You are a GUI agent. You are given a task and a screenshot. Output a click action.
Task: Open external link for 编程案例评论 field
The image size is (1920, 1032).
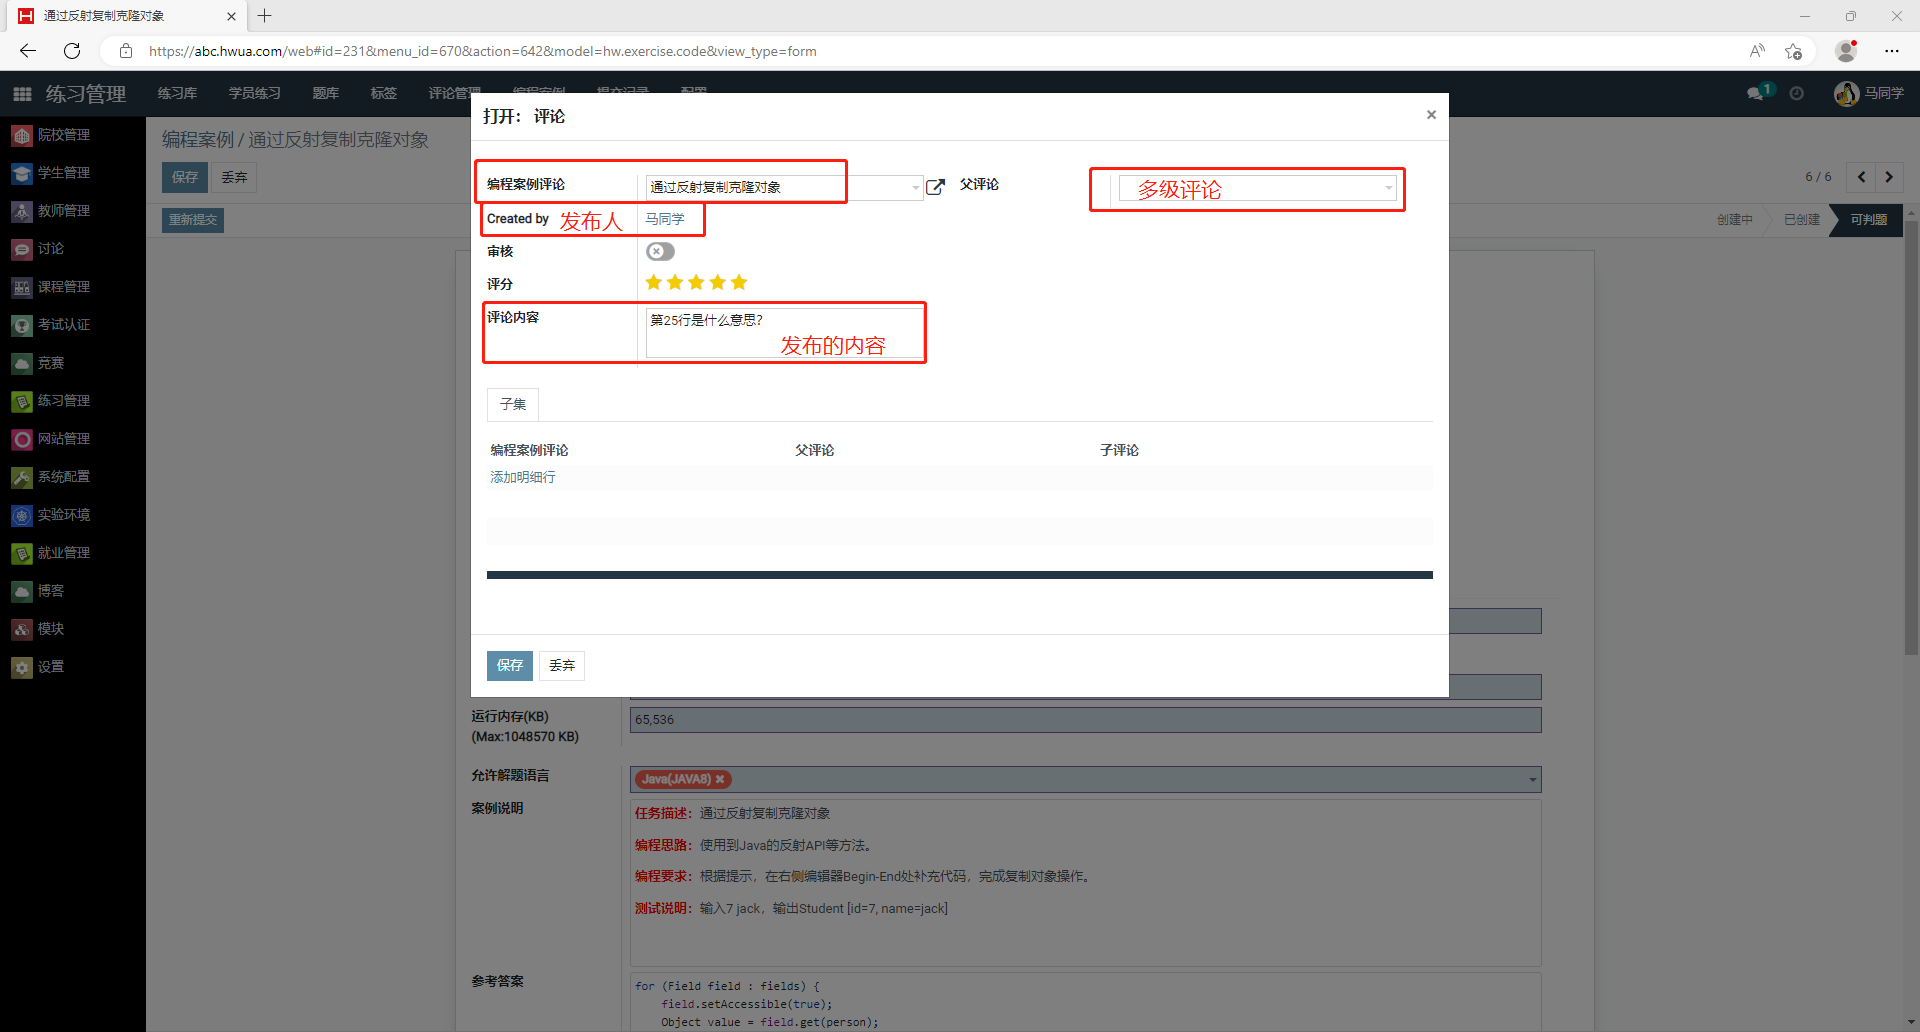935,187
